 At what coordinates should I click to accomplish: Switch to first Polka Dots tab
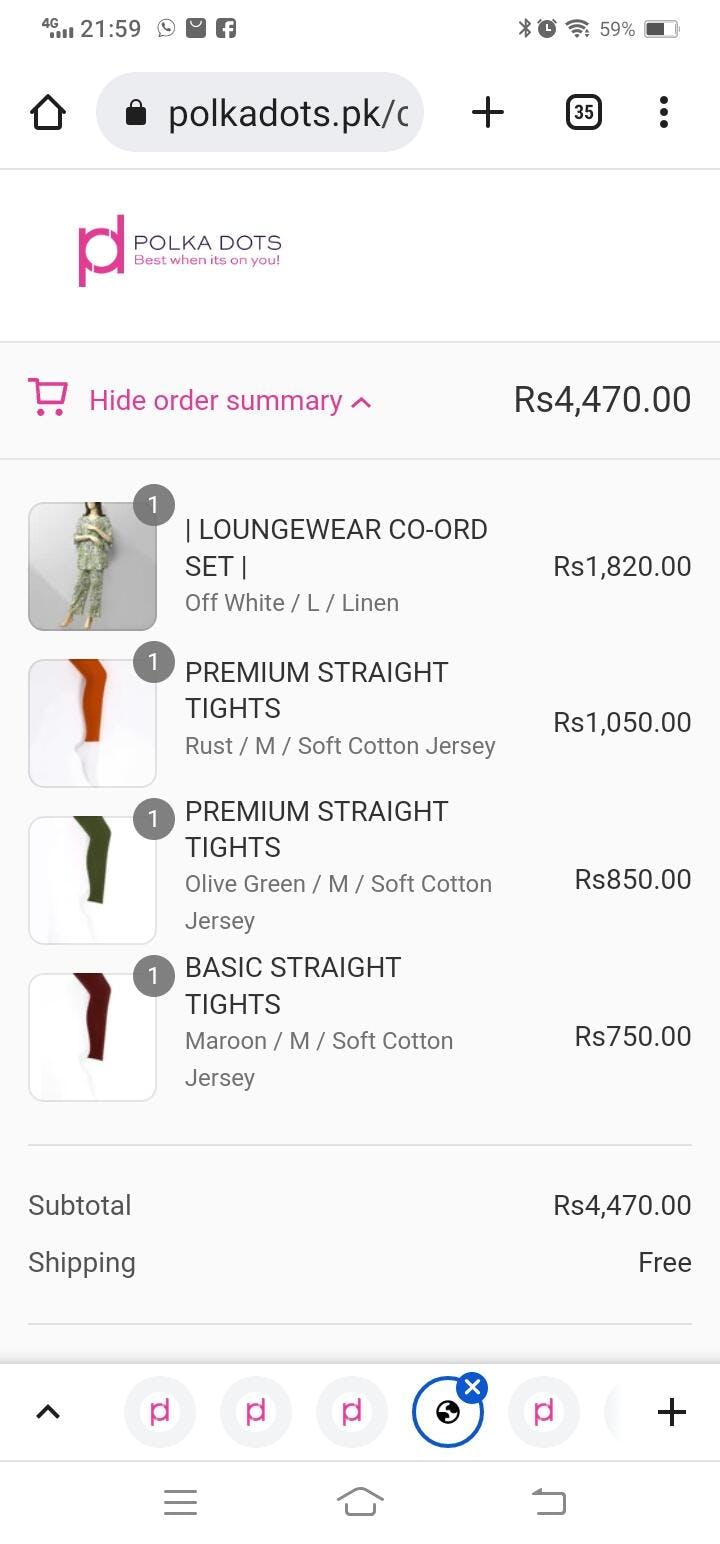tap(160, 1412)
